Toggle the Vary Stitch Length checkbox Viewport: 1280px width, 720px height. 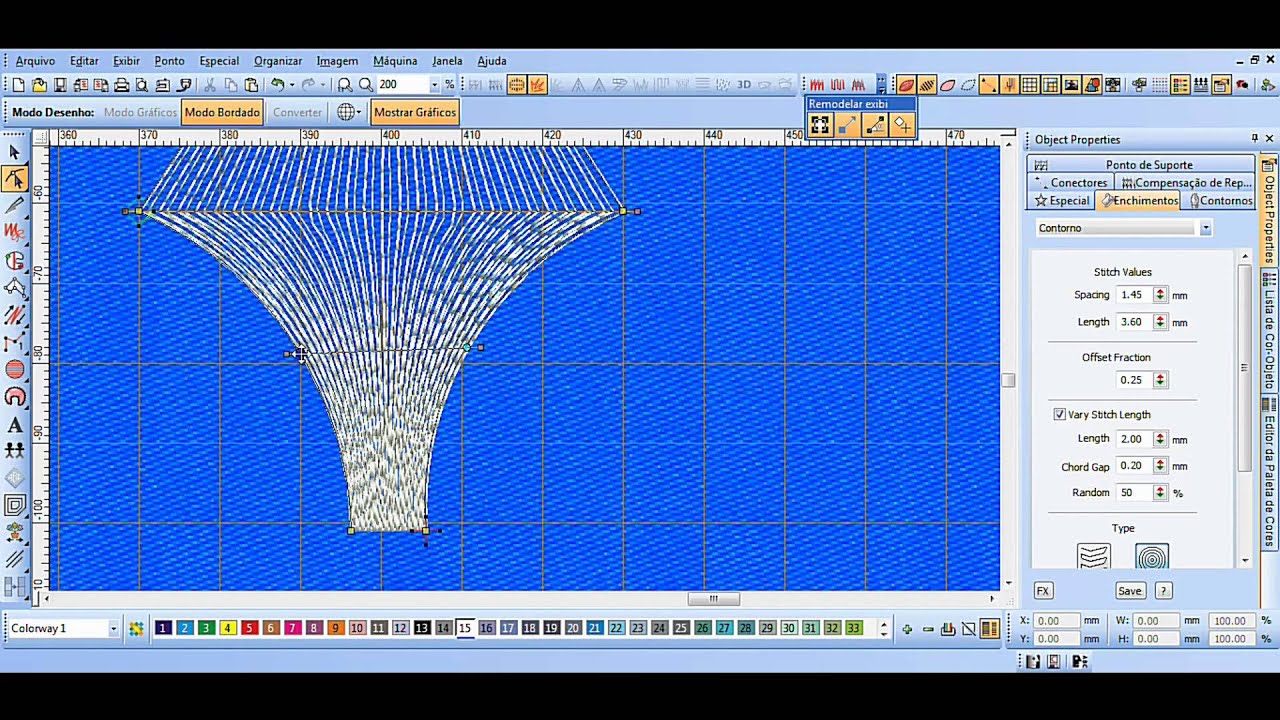[1060, 414]
